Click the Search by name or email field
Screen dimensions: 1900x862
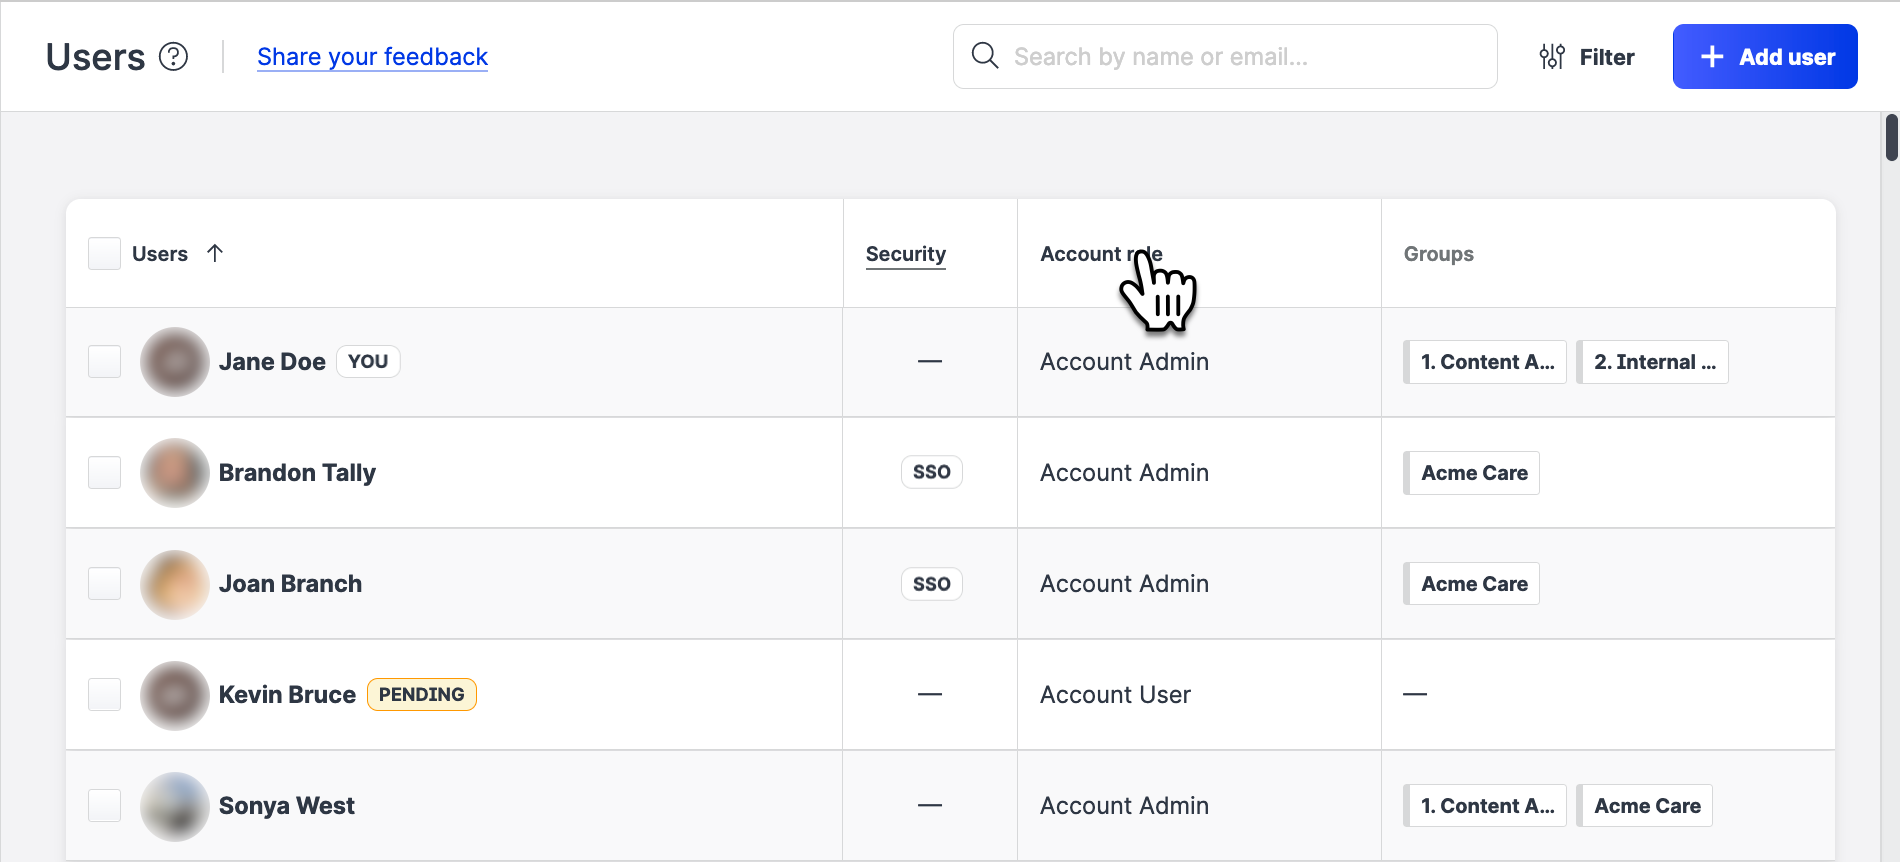coord(1240,57)
